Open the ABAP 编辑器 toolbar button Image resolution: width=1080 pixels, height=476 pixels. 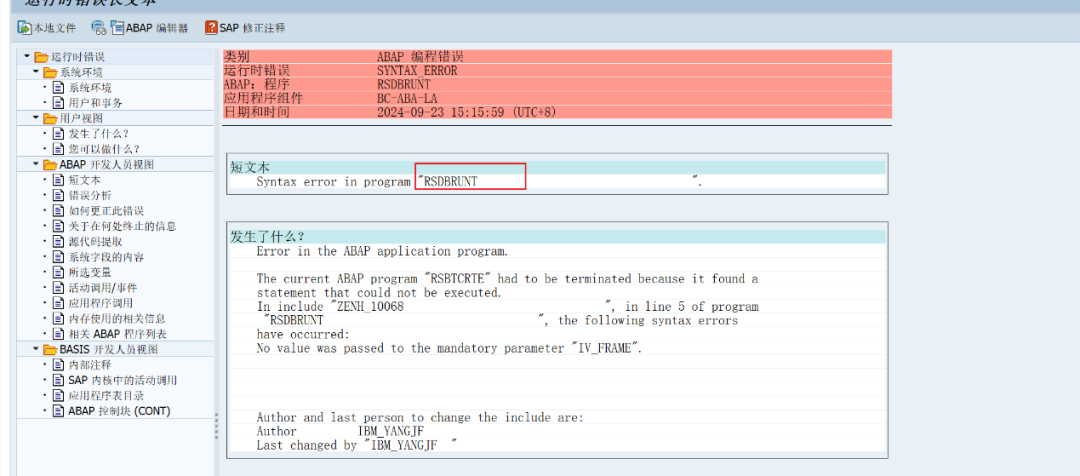(149, 28)
